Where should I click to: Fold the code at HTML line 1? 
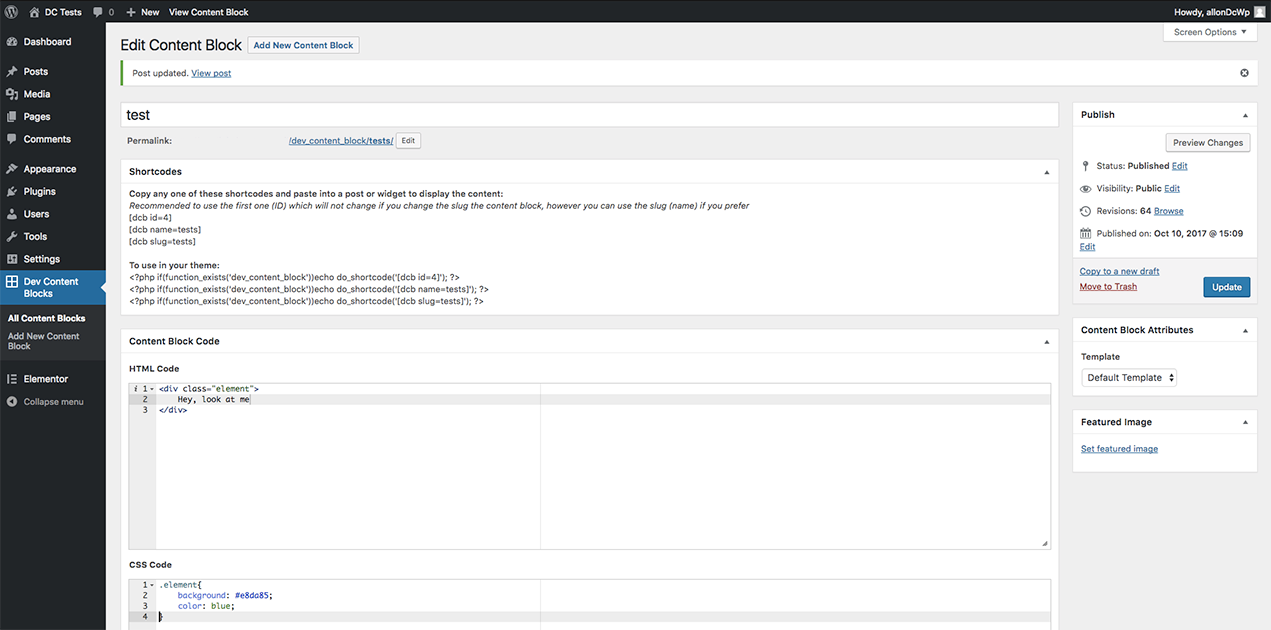point(152,389)
